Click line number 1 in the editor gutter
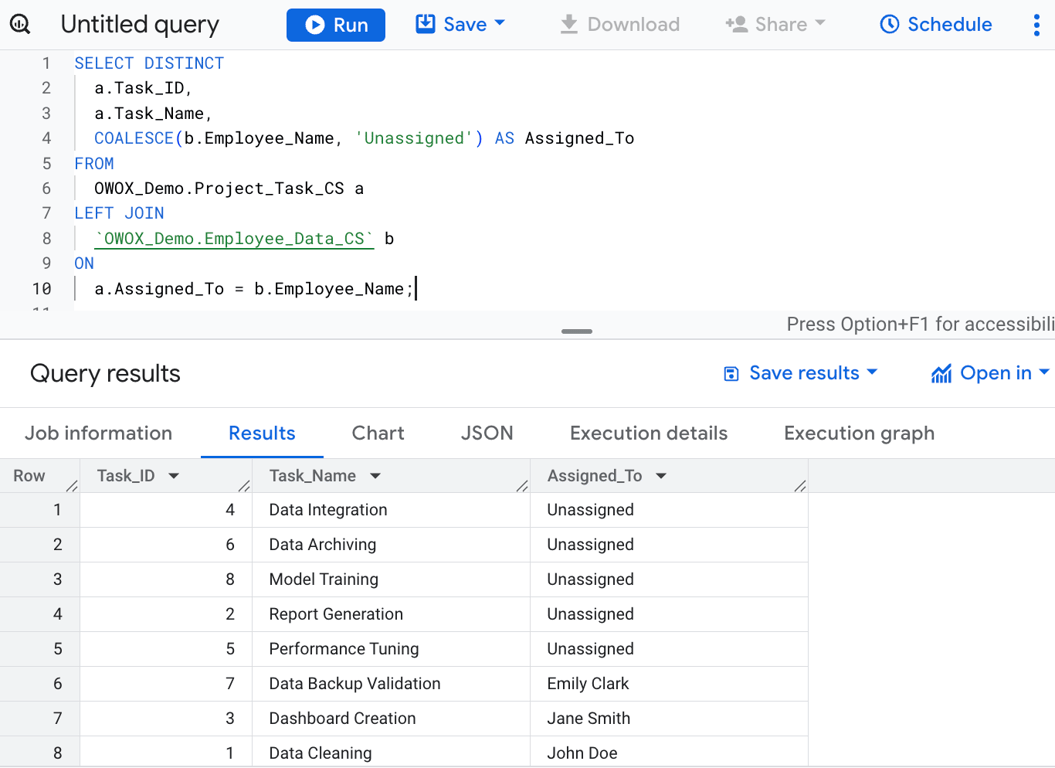 pos(46,63)
